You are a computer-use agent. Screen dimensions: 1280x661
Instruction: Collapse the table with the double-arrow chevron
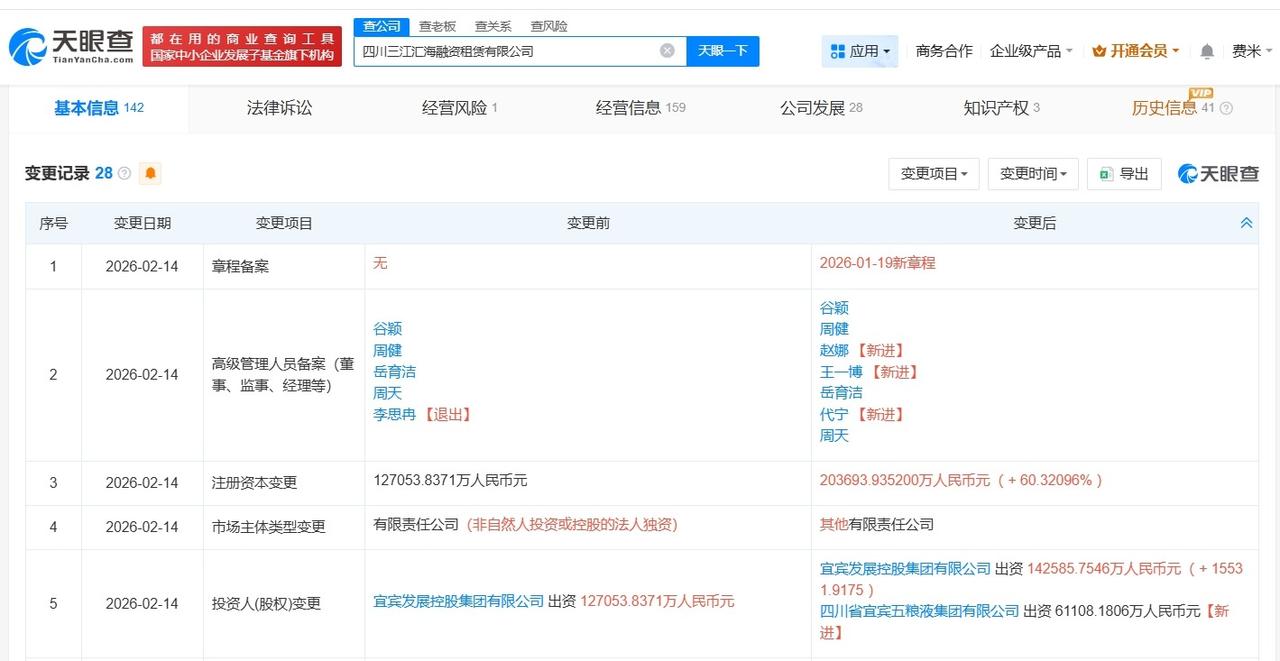pyautogui.click(x=1246, y=223)
